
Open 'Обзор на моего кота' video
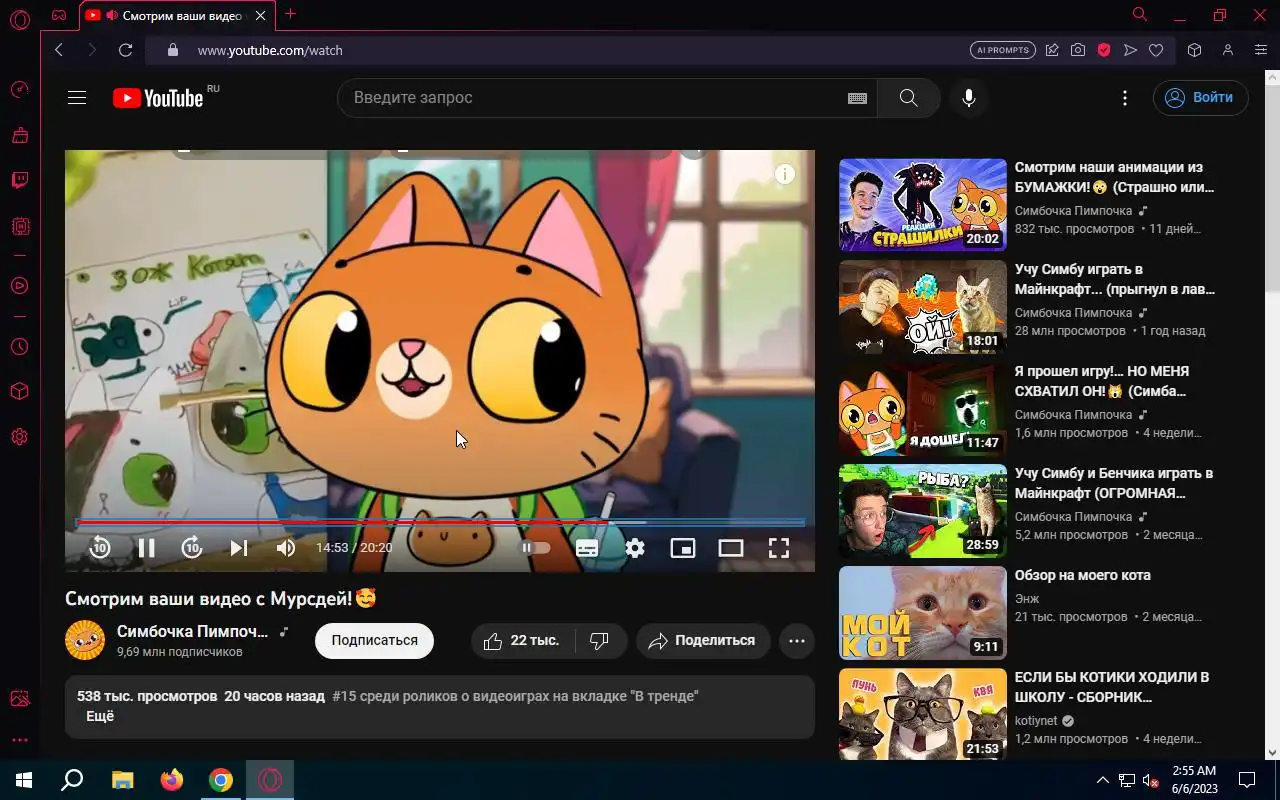click(x=1083, y=575)
